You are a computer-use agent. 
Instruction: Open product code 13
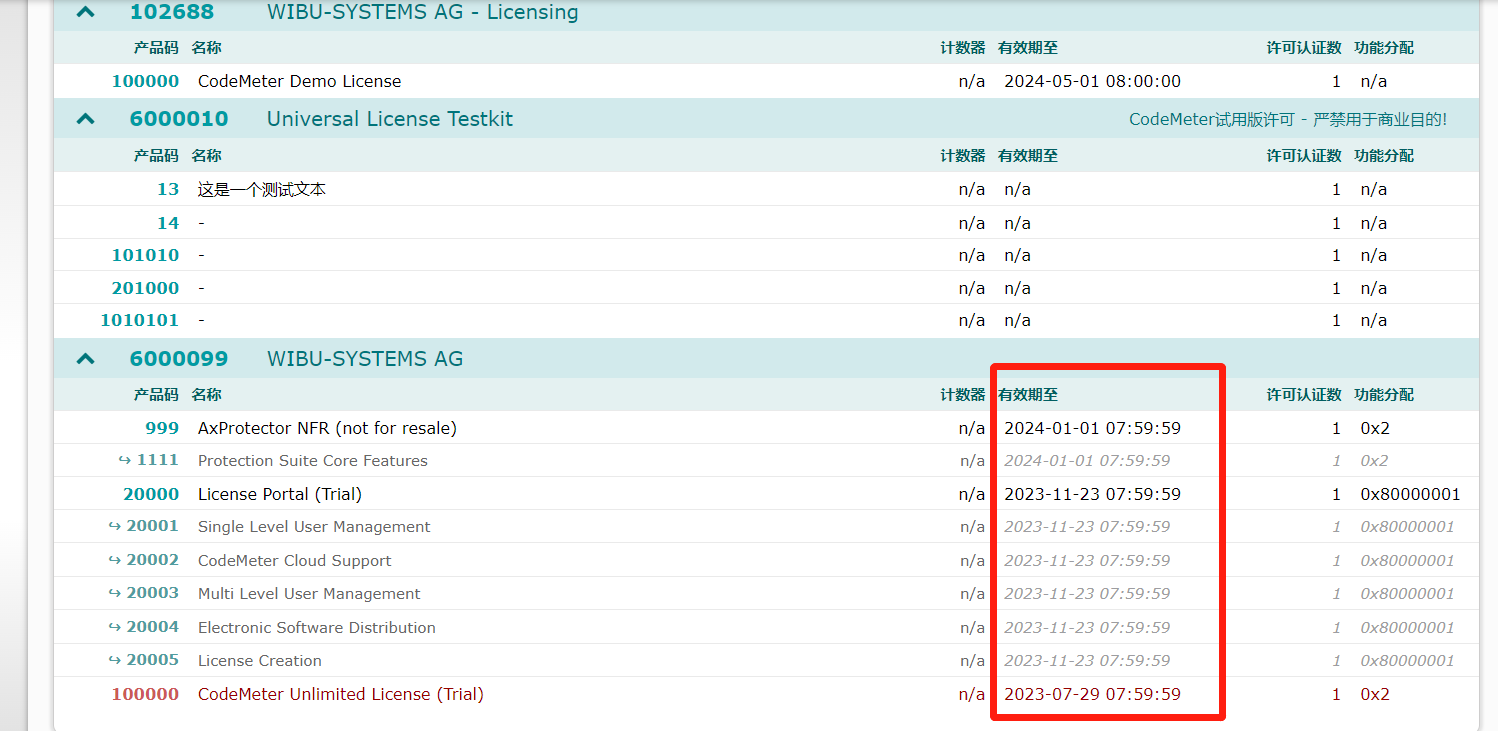click(x=168, y=189)
